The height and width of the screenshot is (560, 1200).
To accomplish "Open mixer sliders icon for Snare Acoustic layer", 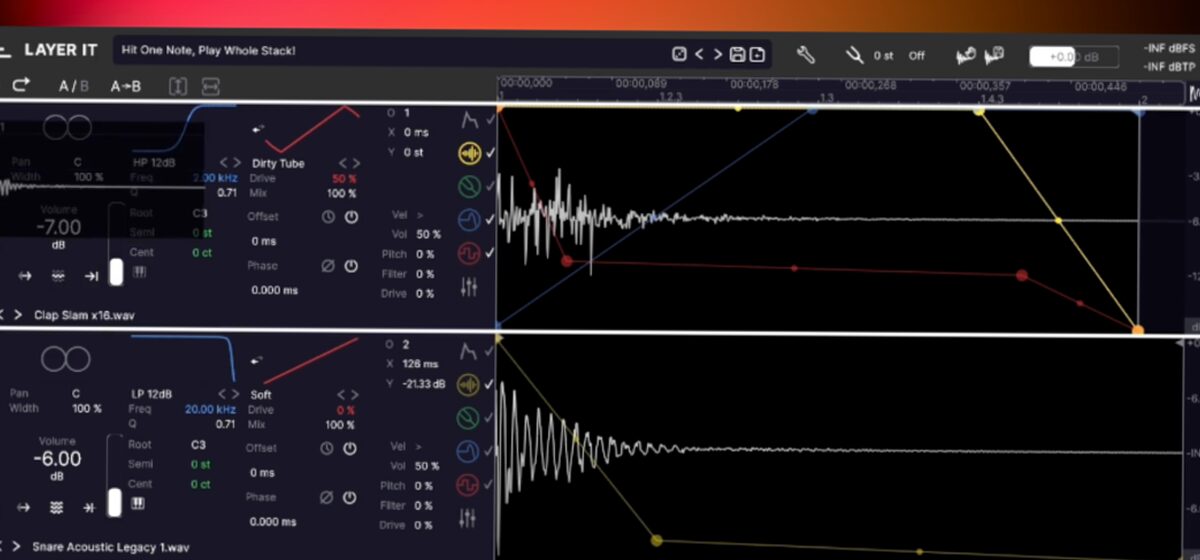I will 469,518.
